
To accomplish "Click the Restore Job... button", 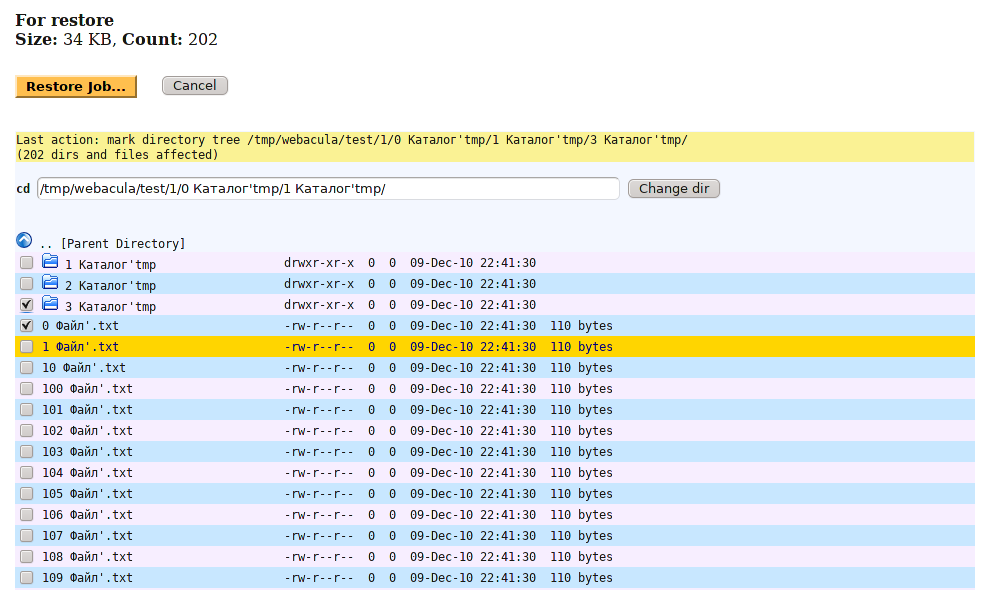I will coord(75,86).
